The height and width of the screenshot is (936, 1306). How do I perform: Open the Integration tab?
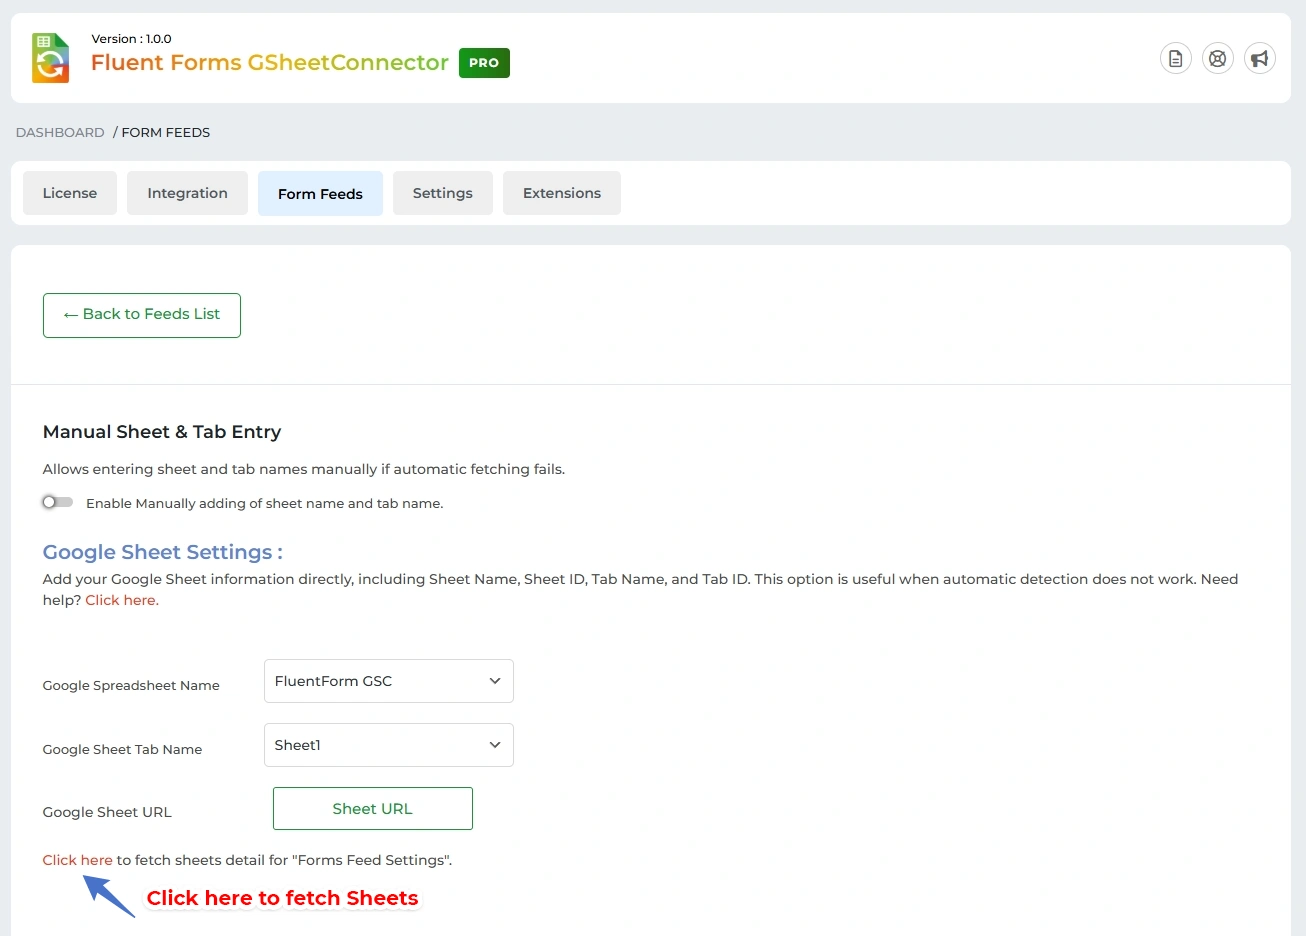(187, 193)
